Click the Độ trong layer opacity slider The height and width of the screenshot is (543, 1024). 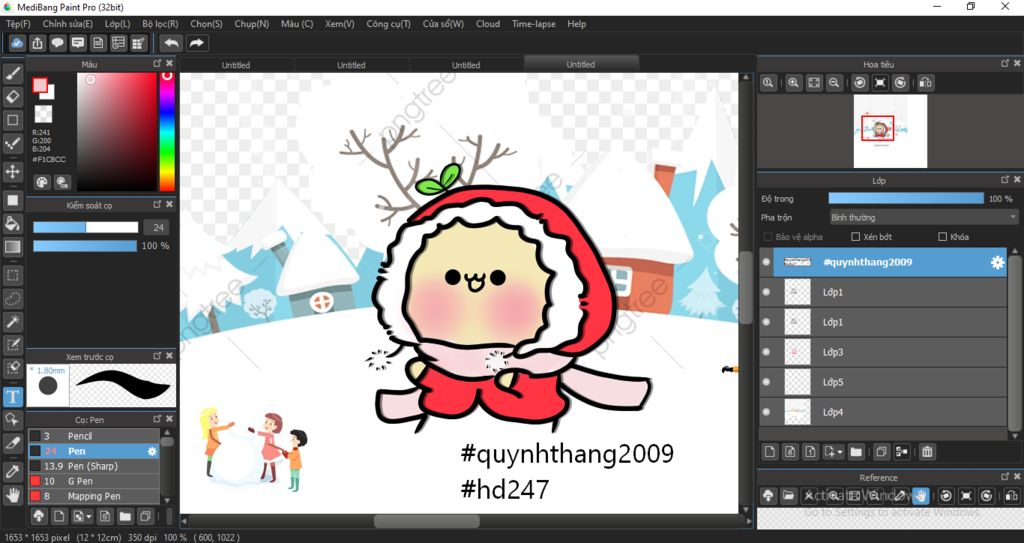906,198
